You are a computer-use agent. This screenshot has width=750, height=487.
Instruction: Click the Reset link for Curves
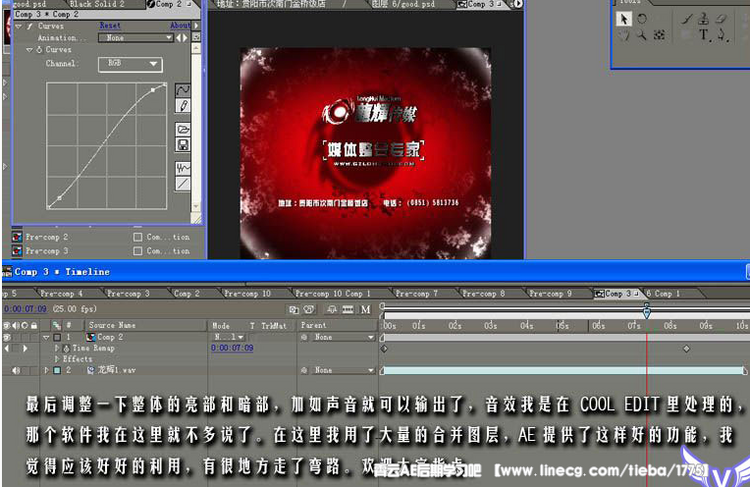110,25
